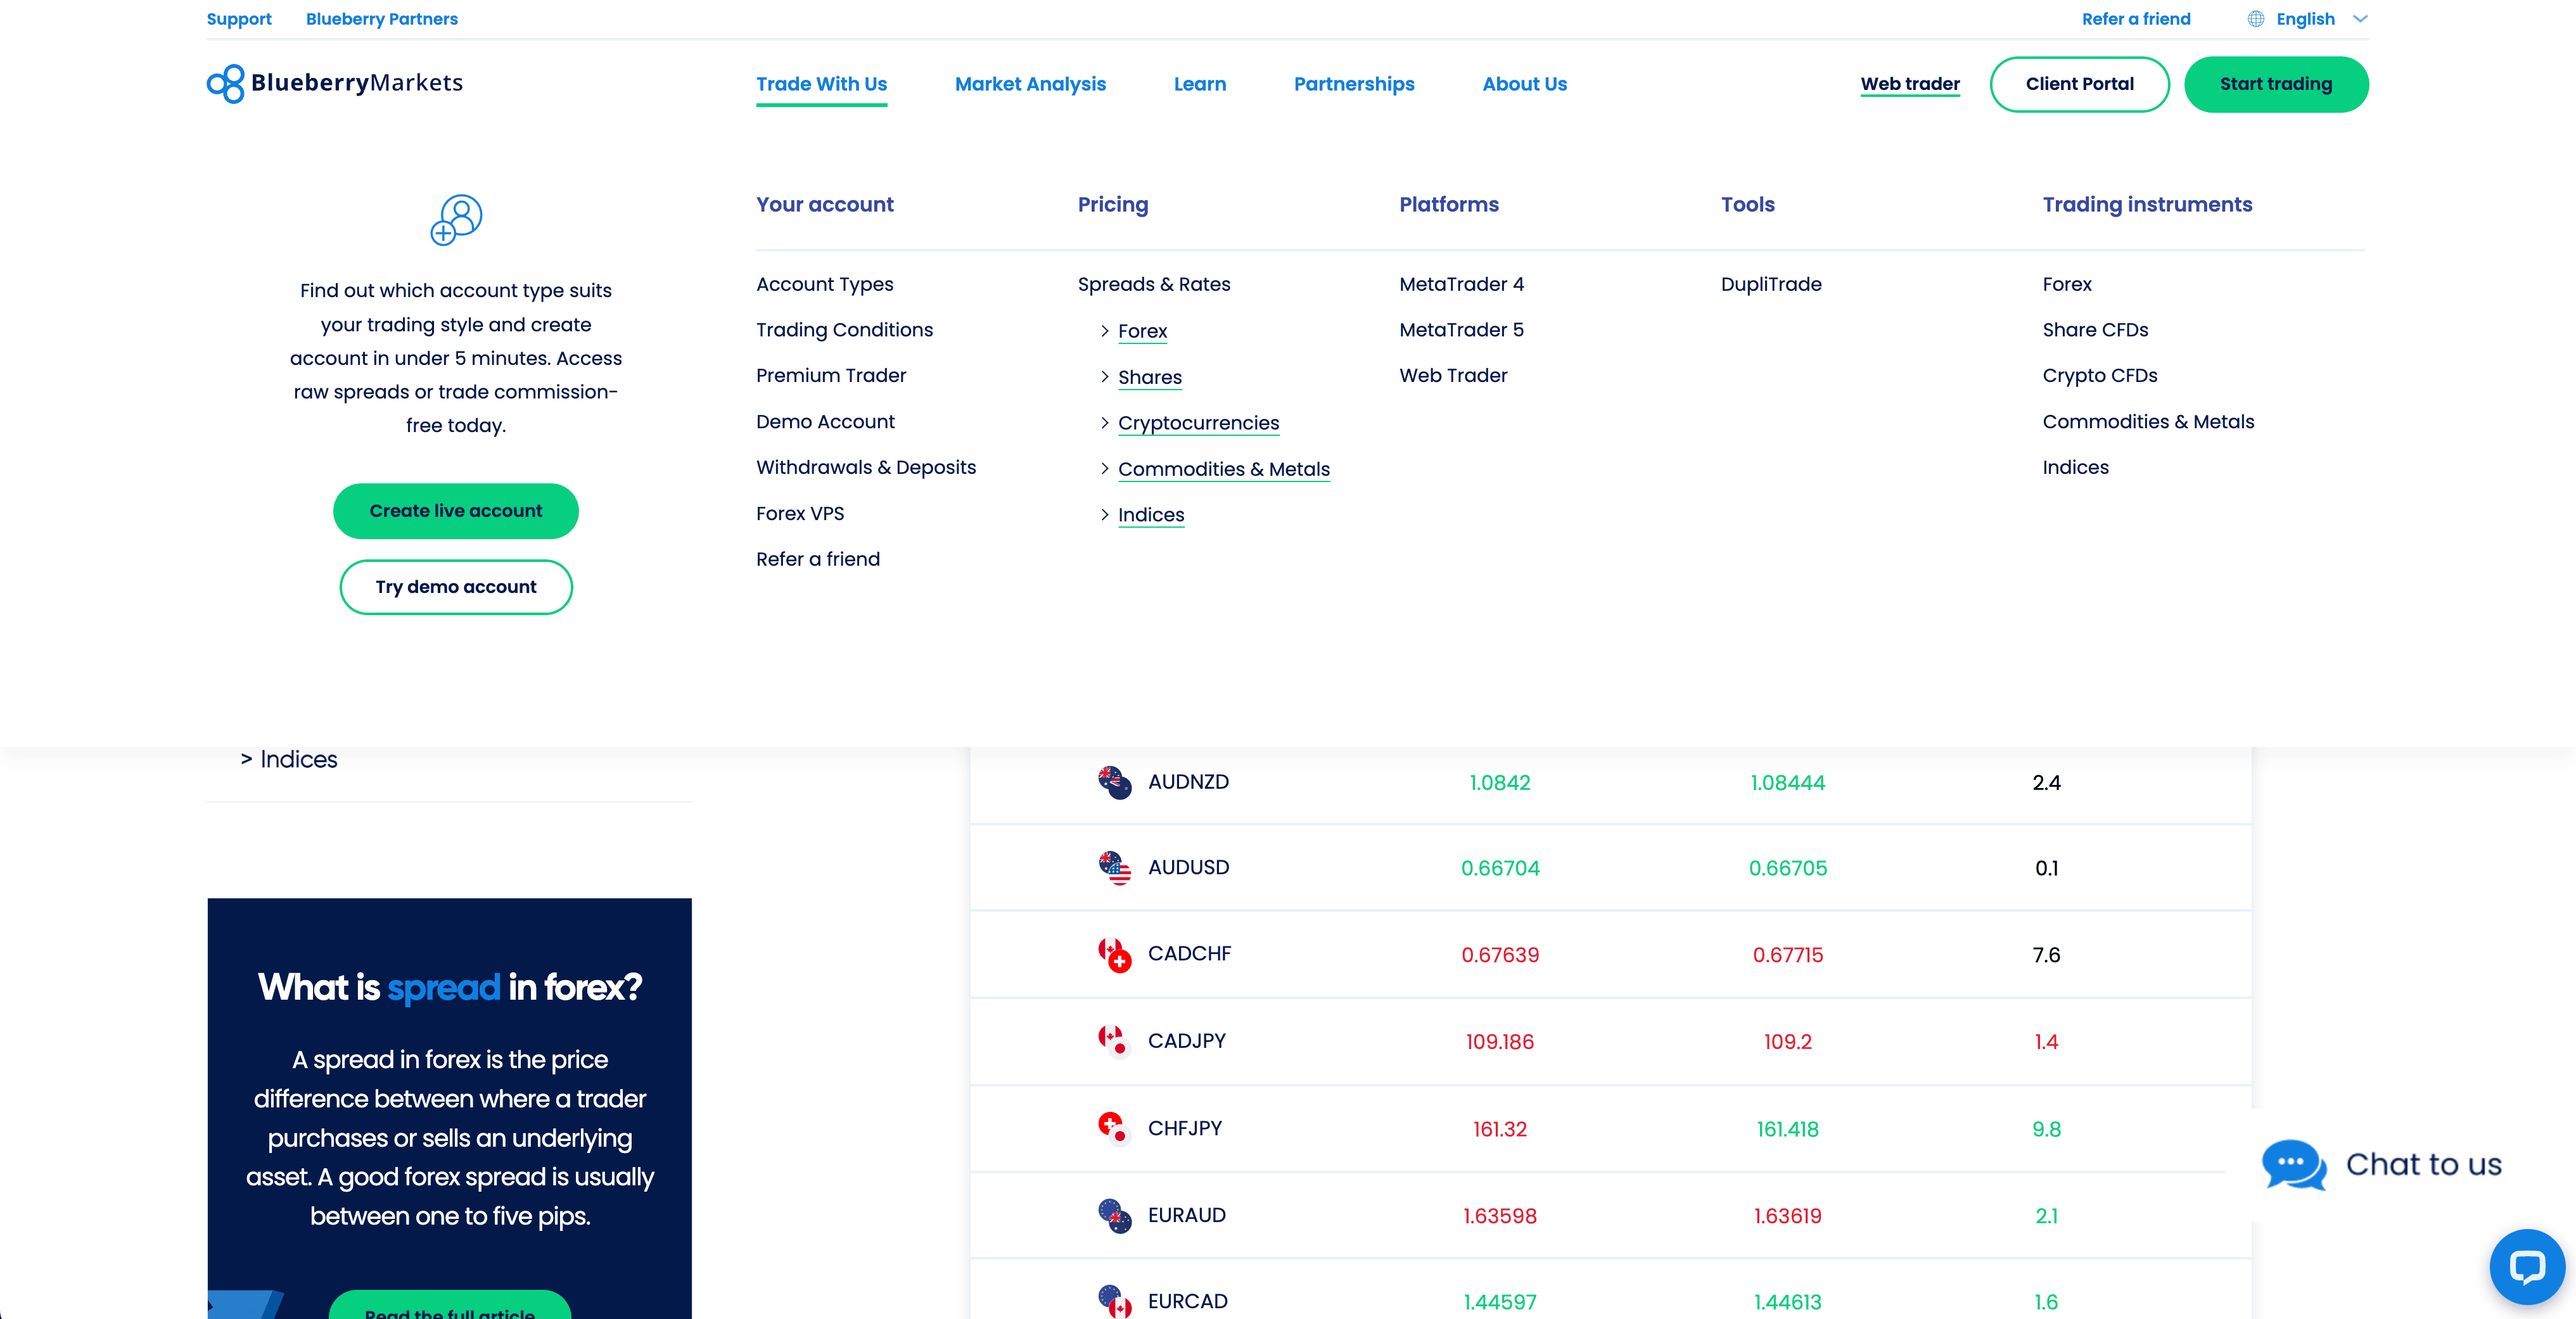The width and height of the screenshot is (2576, 1319).
Task: Open Trading Conditions page
Action: click(844, 330)
